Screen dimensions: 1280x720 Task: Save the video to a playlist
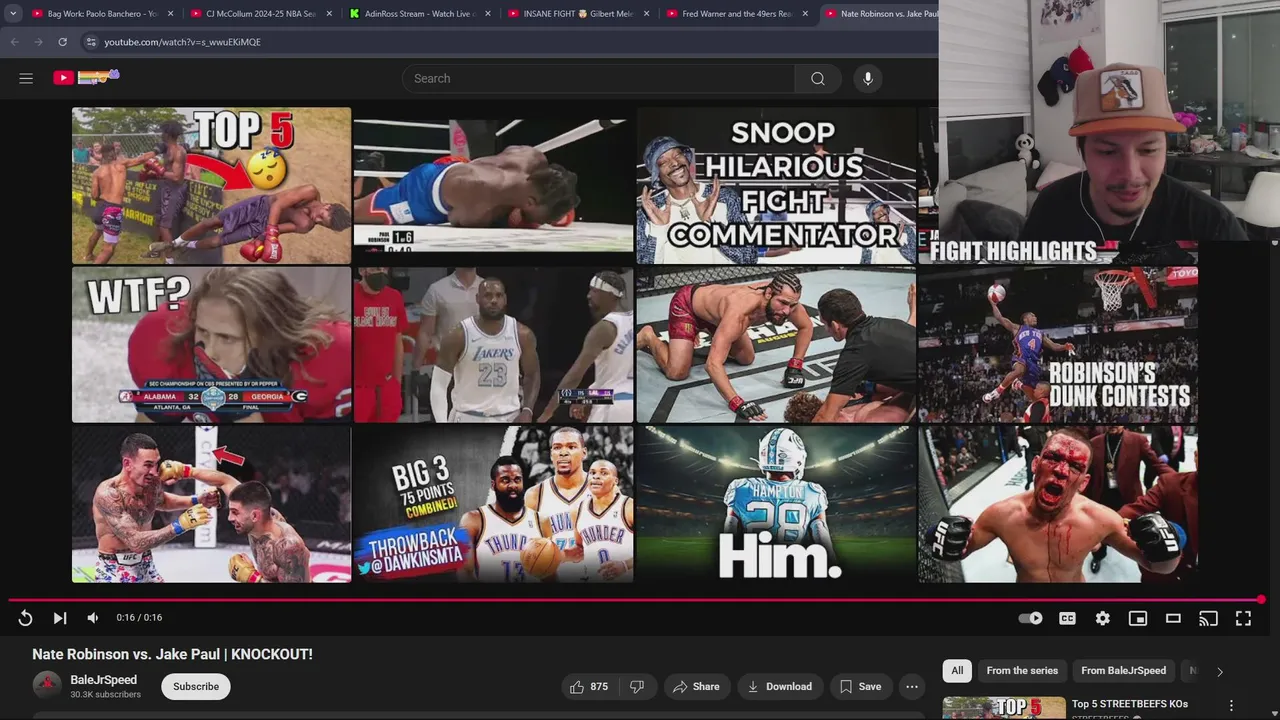pos(860,686)
